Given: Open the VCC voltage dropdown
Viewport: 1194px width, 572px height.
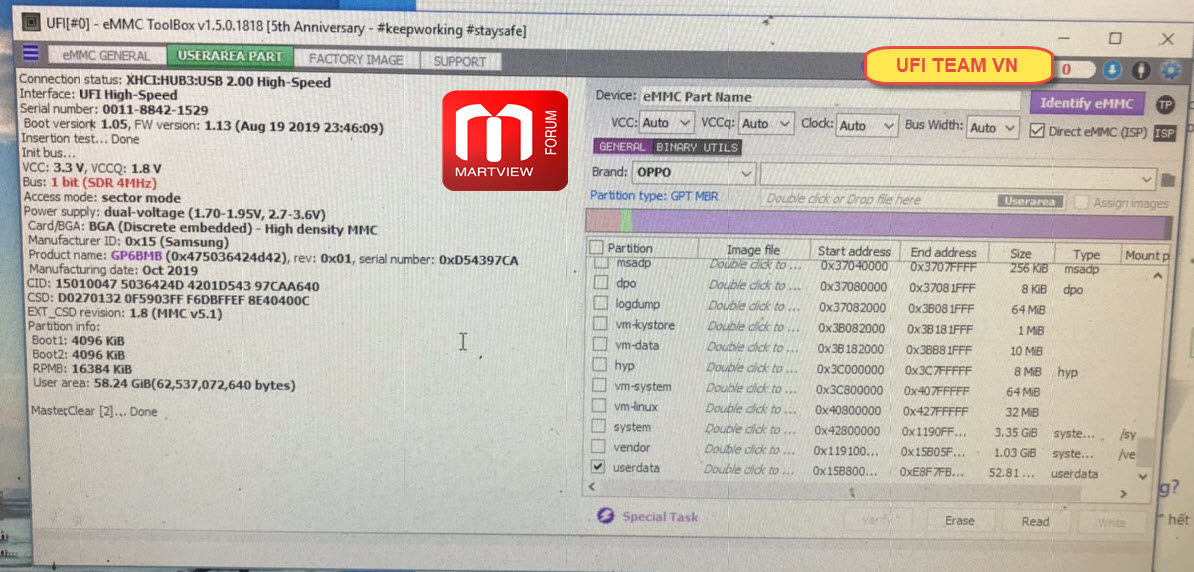Looking at the screenshot, I should pos(666,123).
